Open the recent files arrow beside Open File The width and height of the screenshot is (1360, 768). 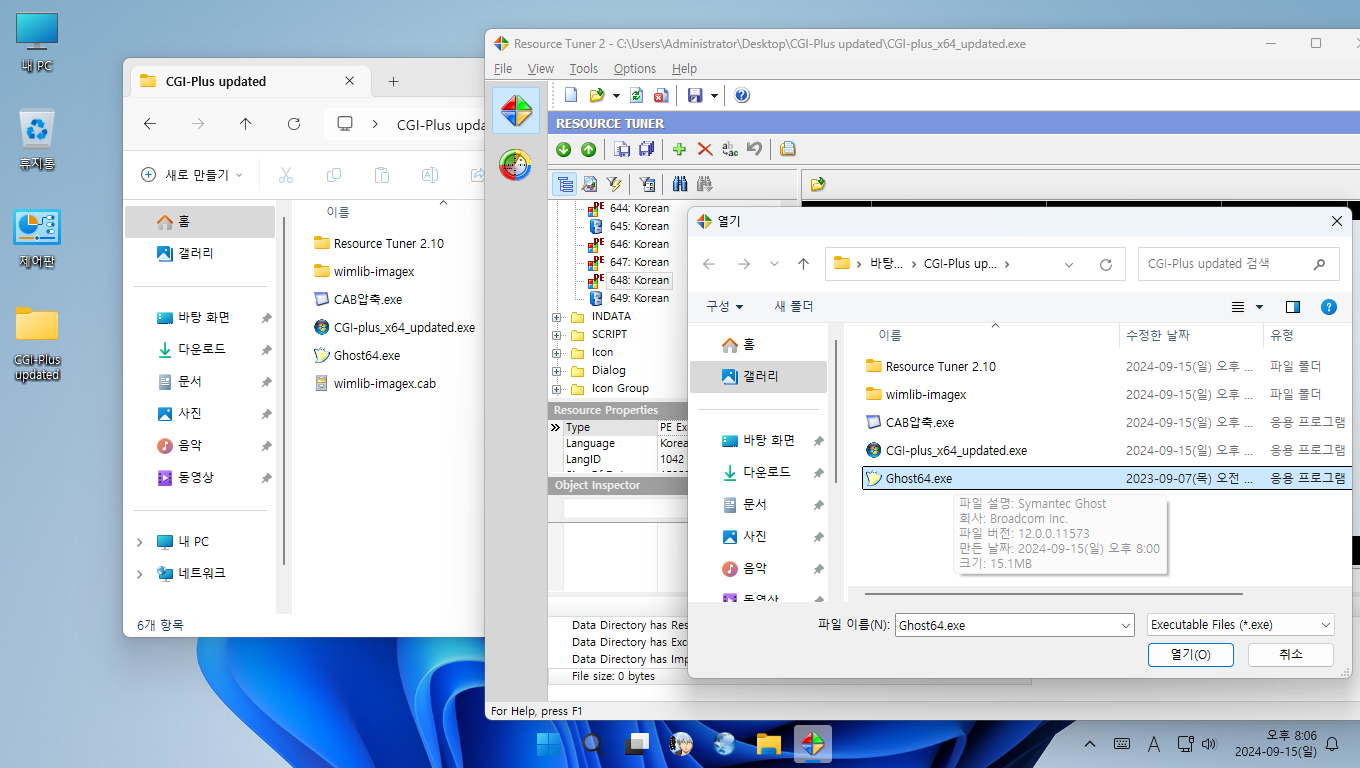616,96
